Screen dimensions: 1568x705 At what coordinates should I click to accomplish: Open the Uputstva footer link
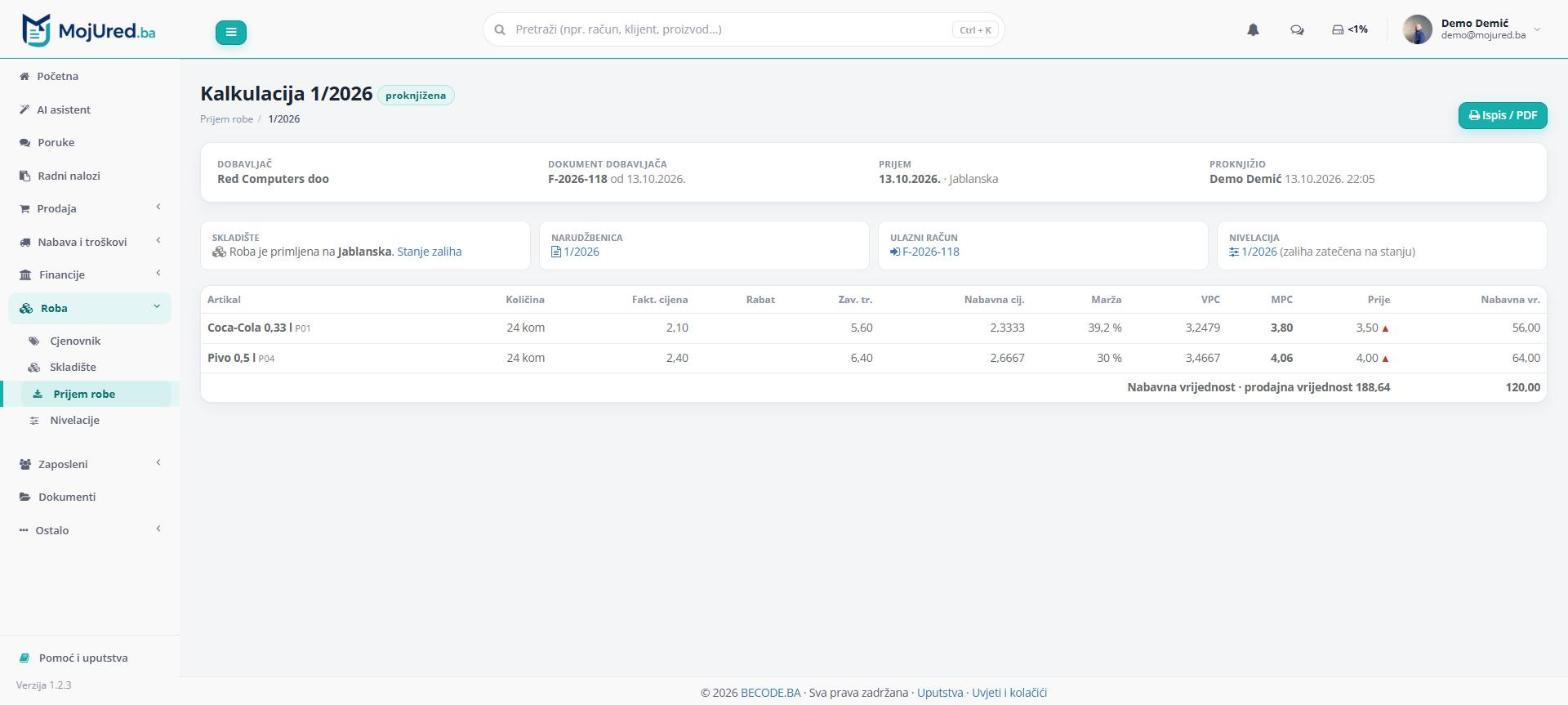click(940, 692)
